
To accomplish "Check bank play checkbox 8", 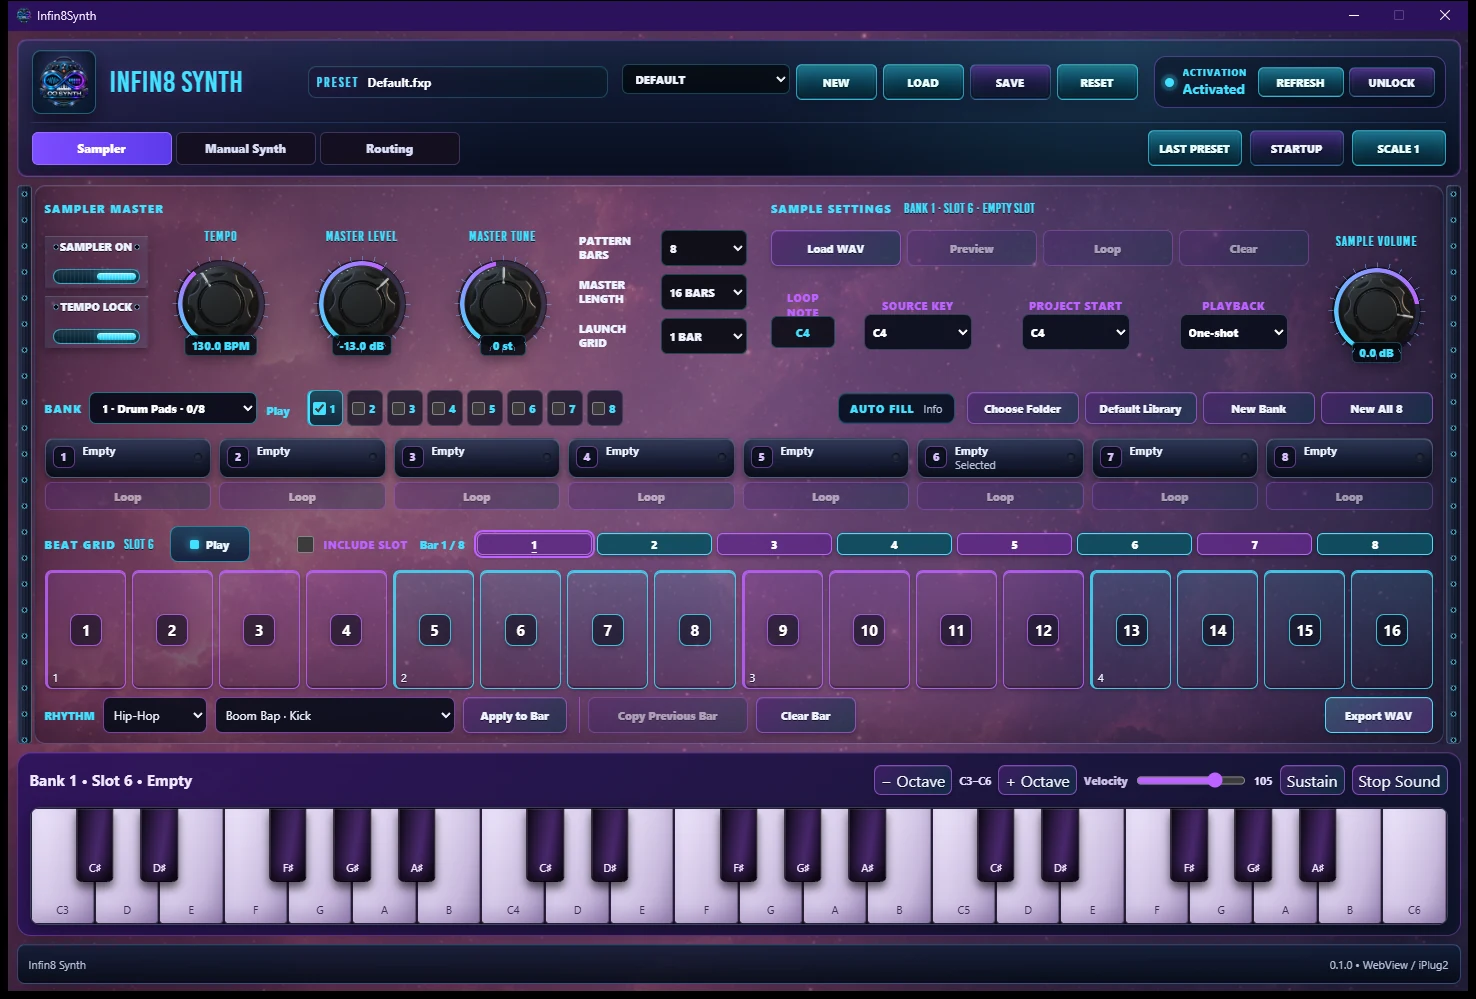I will 599,408.
